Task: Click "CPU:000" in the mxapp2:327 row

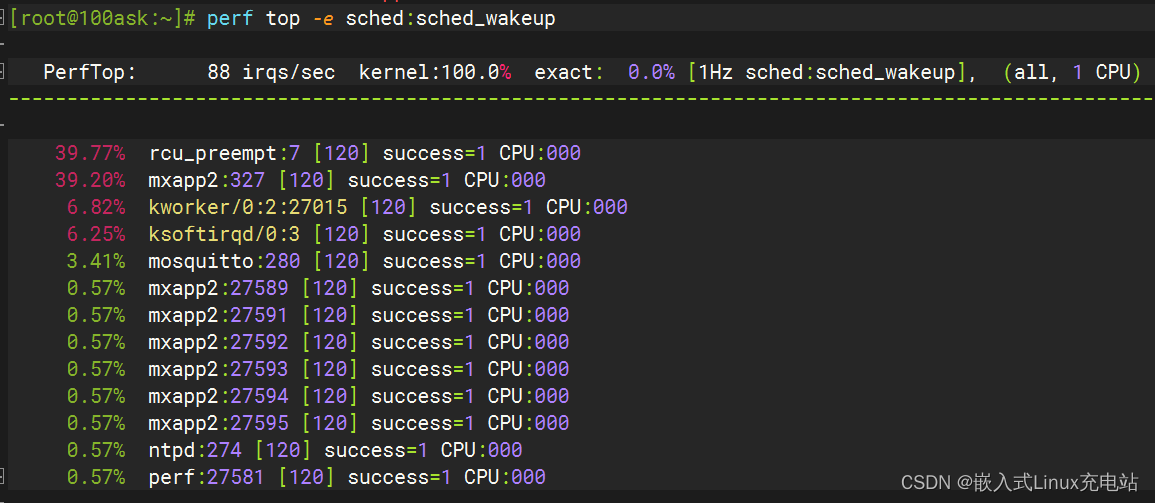Action: pos(505,180)
